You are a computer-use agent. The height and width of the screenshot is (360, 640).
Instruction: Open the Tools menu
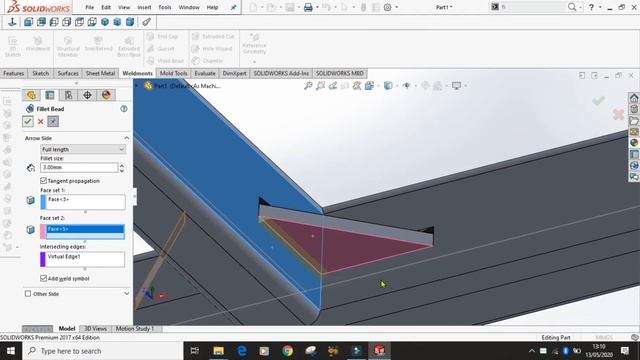pos(164,7)
